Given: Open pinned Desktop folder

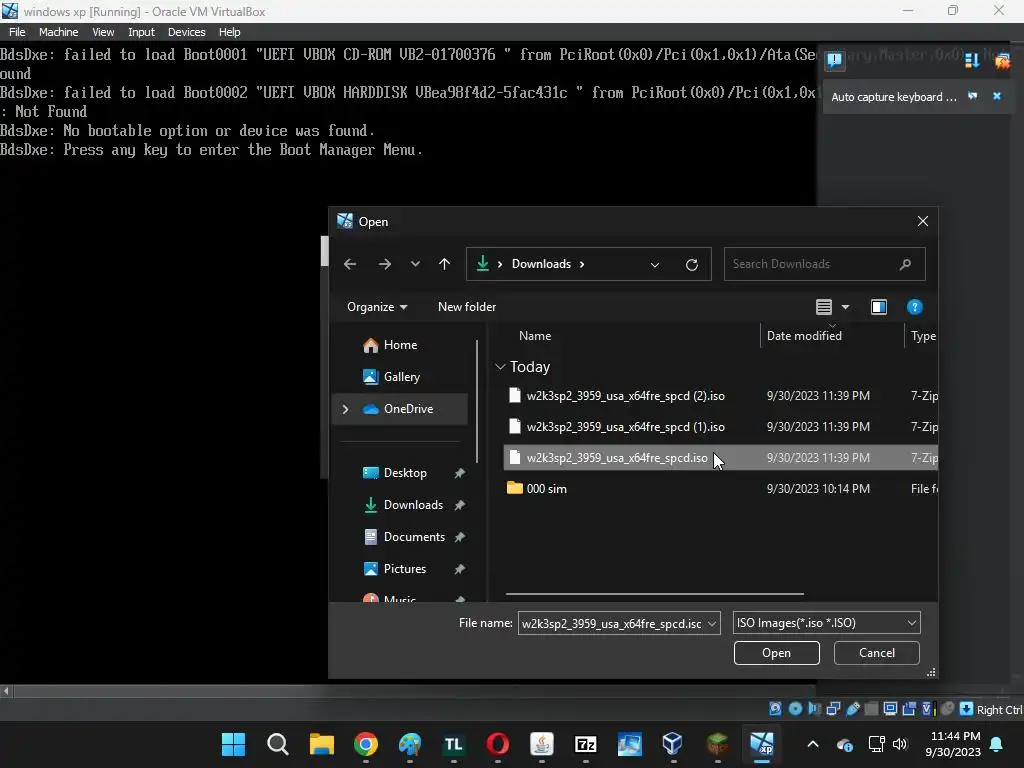Looking at the screenshot, I should (405, 473).
